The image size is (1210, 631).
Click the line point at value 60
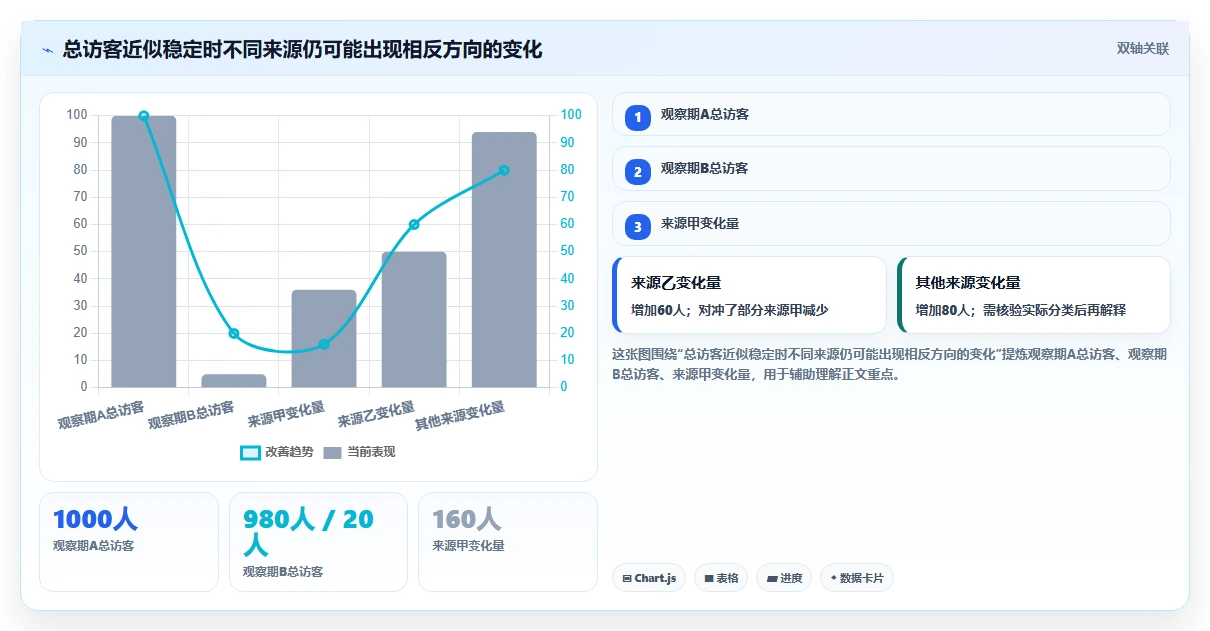coord(414,224)
